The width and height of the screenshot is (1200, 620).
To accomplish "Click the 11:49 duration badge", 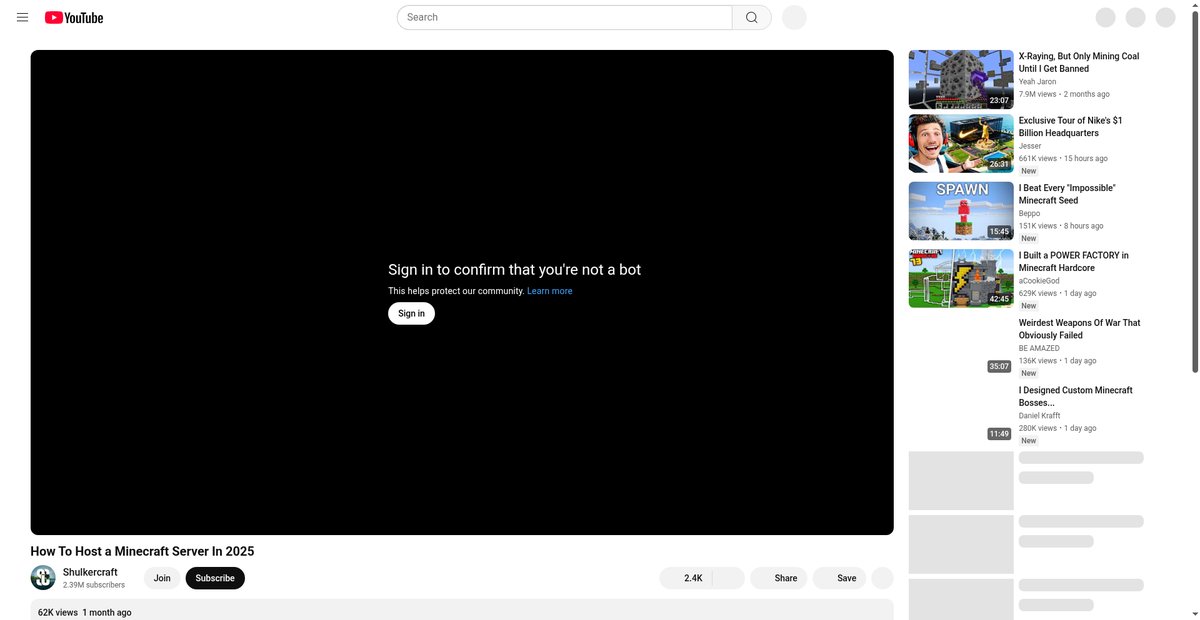I will click(999, 434).
